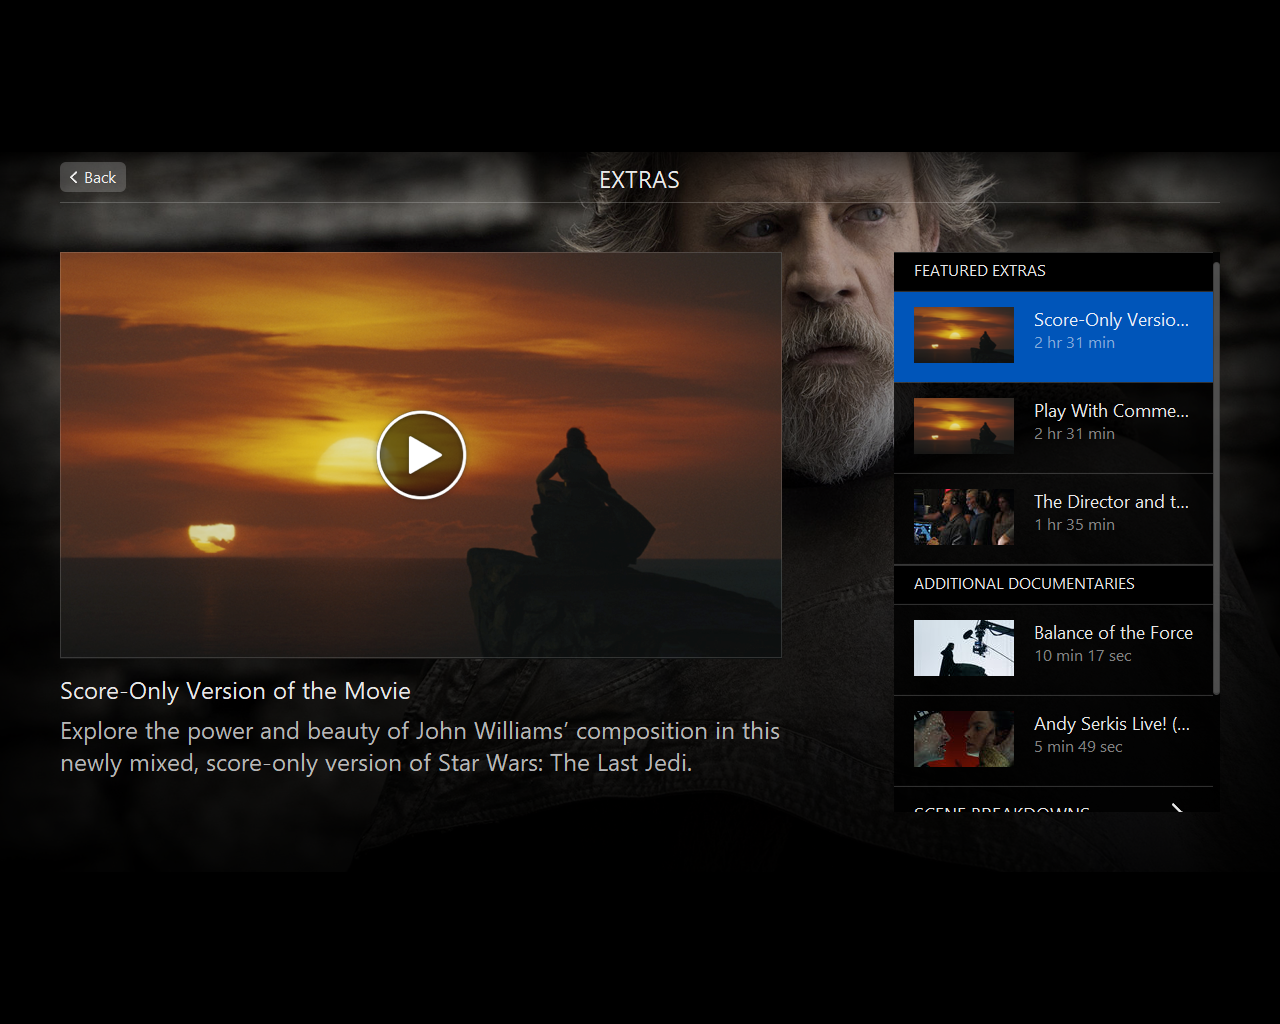The width and height of the screenshot is (1280, 1024).
Task: Click the Score-Only Version of the Movie heading
Action: tap(235, 691)
